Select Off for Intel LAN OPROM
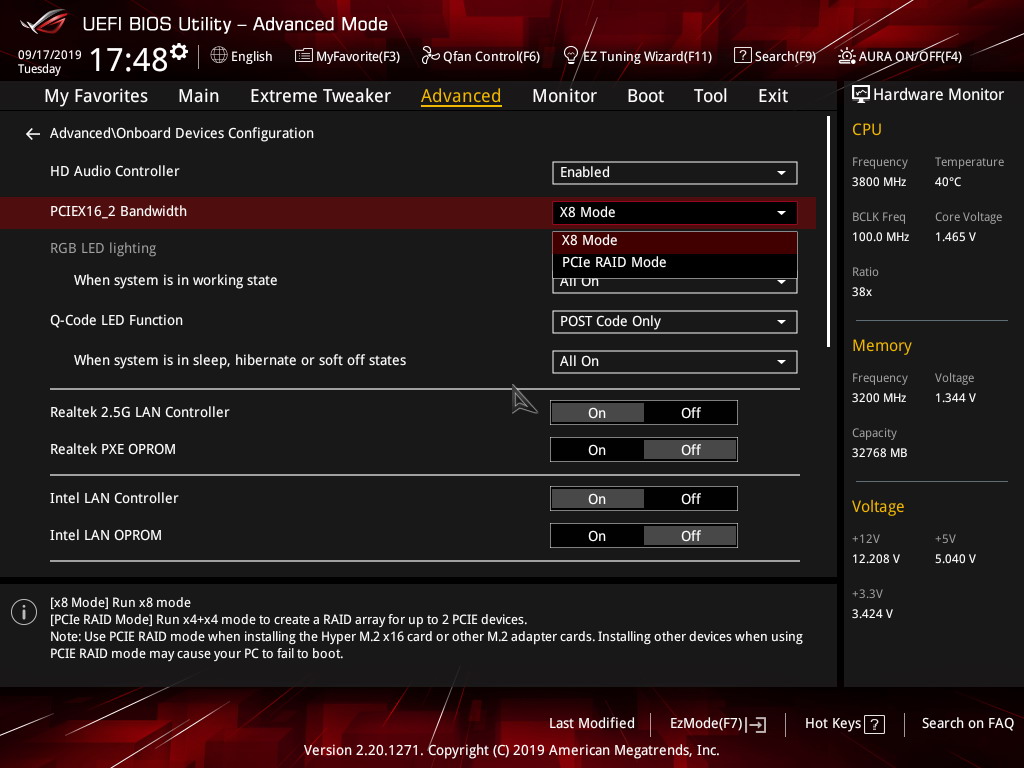Image resolution: width=1024 pixels, height=768 pixels. [x=690, y=536]
